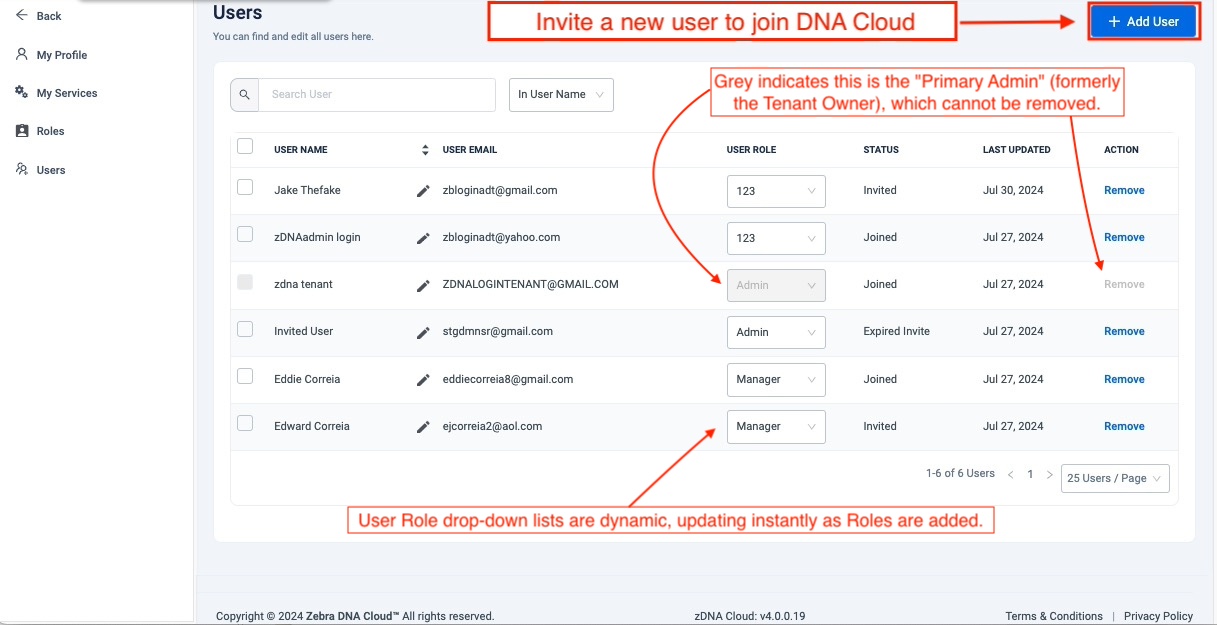Click the Add User button

(x=1143, y=21)
